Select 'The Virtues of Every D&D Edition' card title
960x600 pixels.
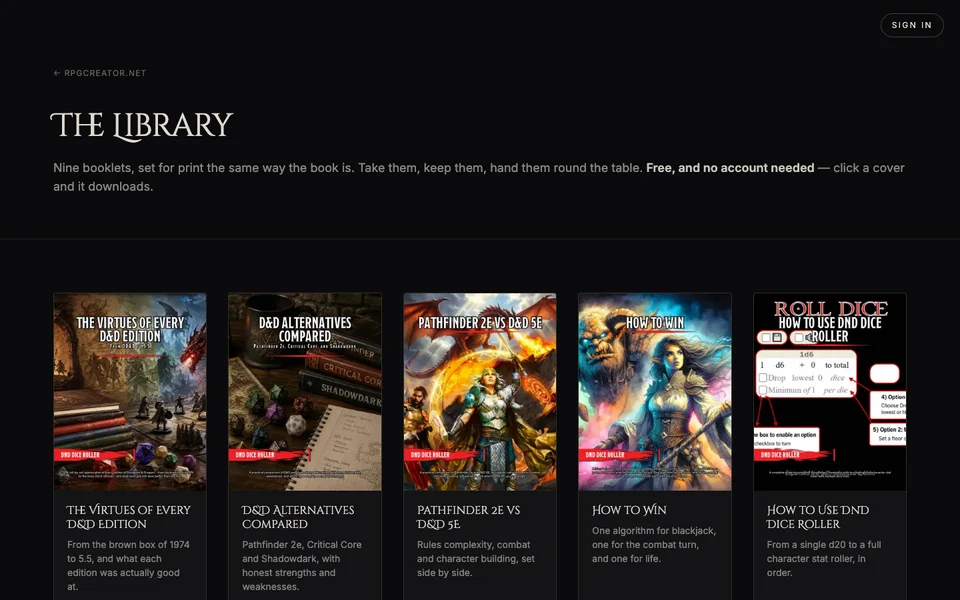coord(129,517)
